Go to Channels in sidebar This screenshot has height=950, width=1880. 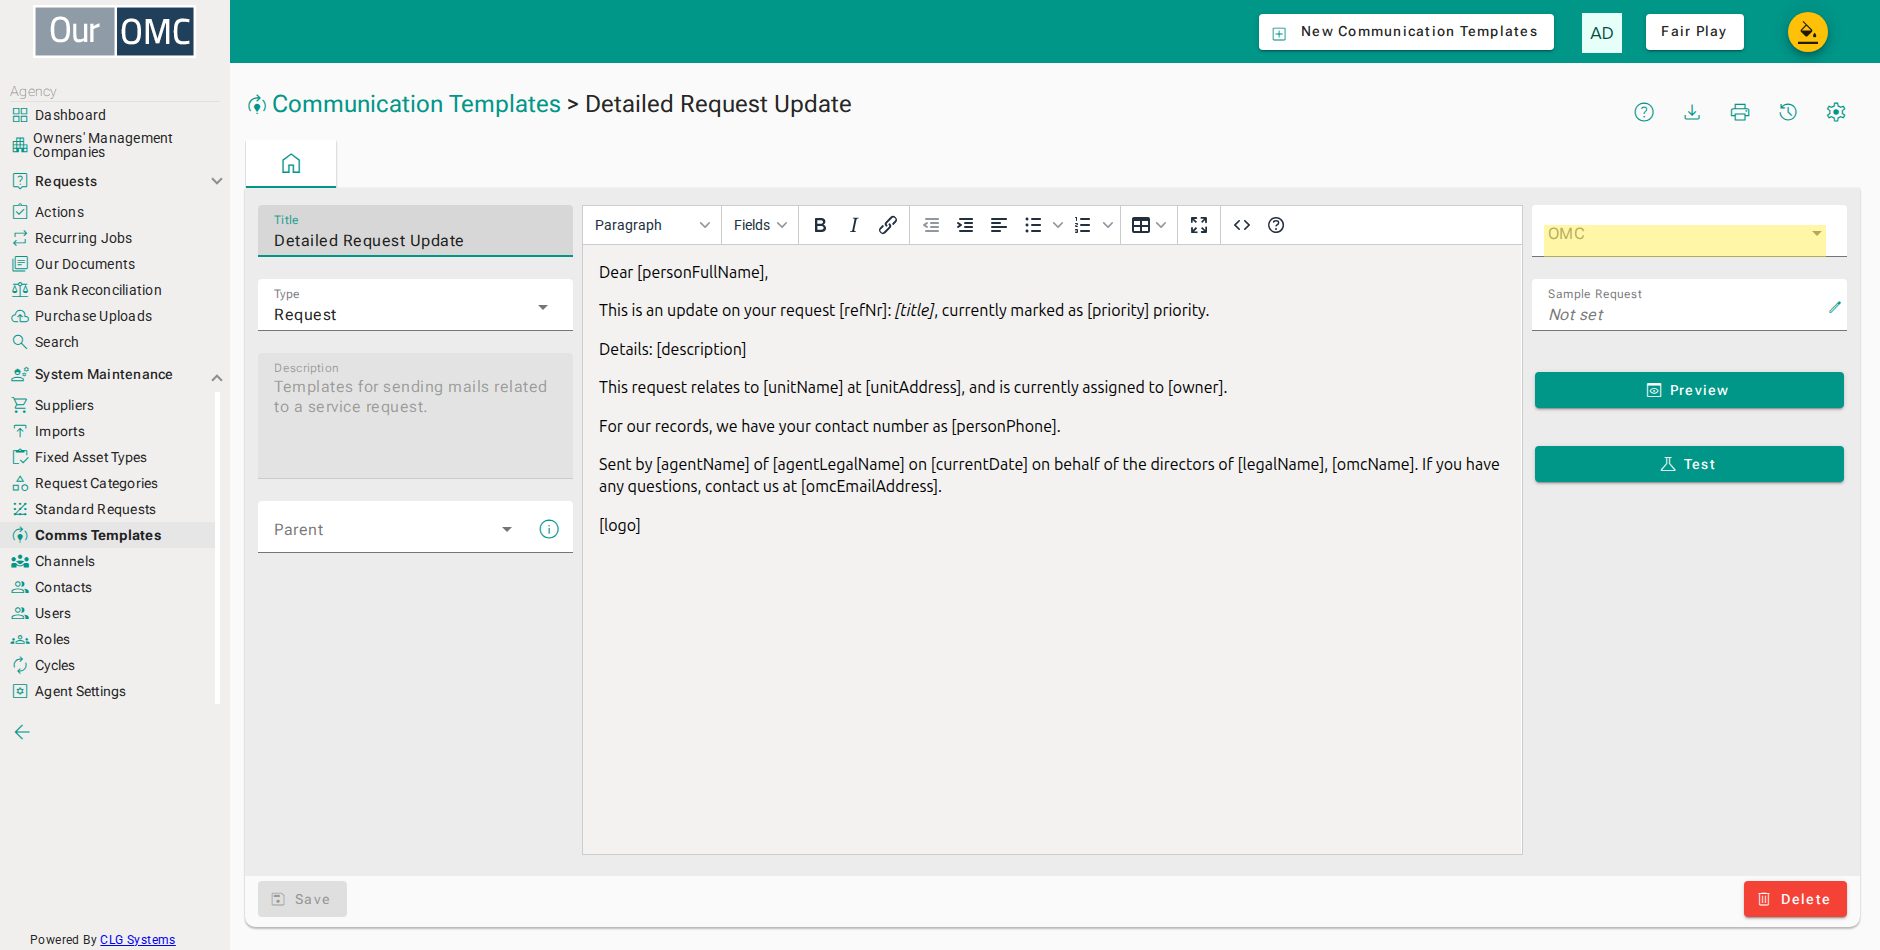pos(65,561)
